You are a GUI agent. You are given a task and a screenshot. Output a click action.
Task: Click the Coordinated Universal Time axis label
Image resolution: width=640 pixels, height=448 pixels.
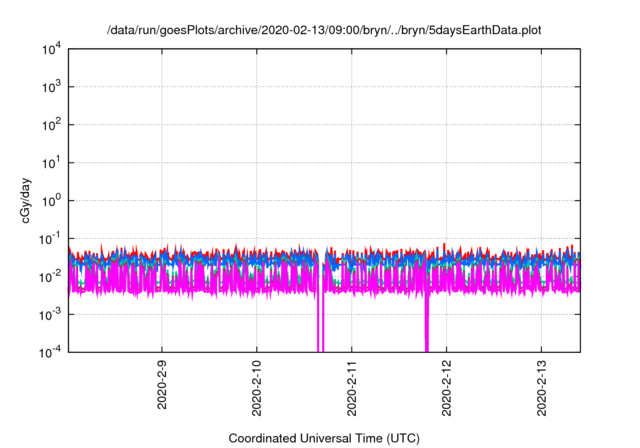[324, 438]
